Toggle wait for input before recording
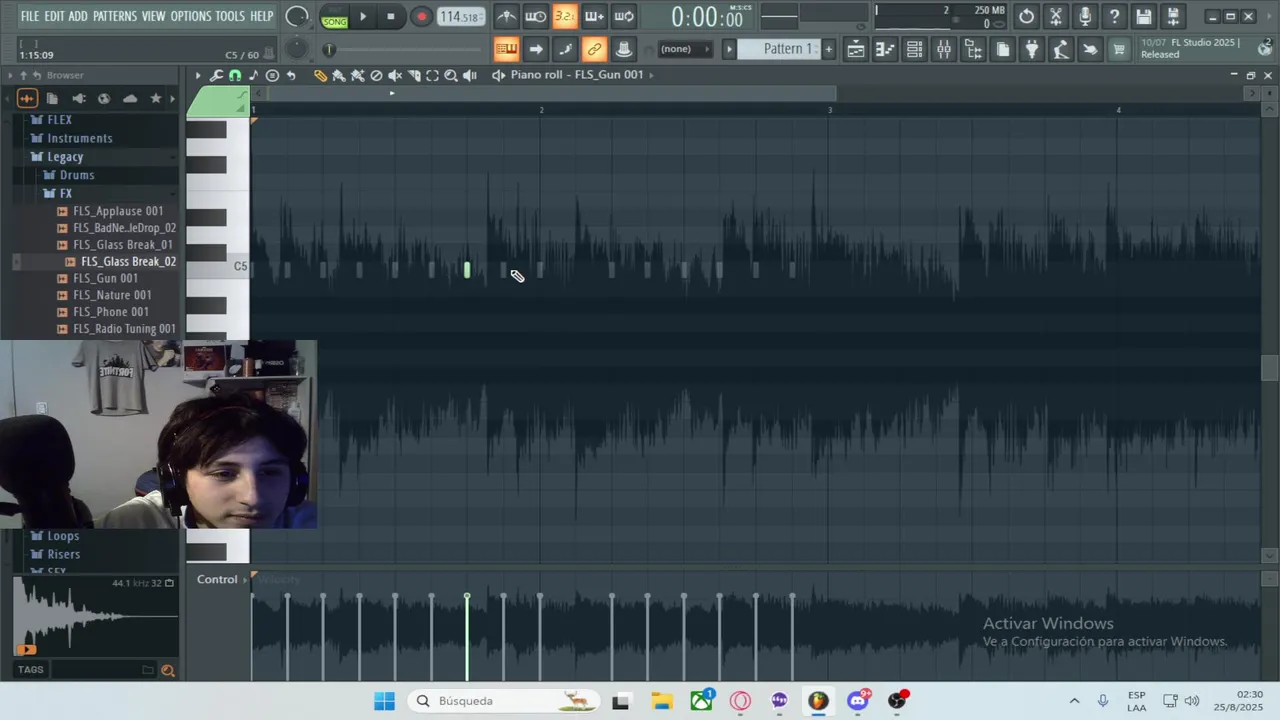1280x720 pixels. 536,16
